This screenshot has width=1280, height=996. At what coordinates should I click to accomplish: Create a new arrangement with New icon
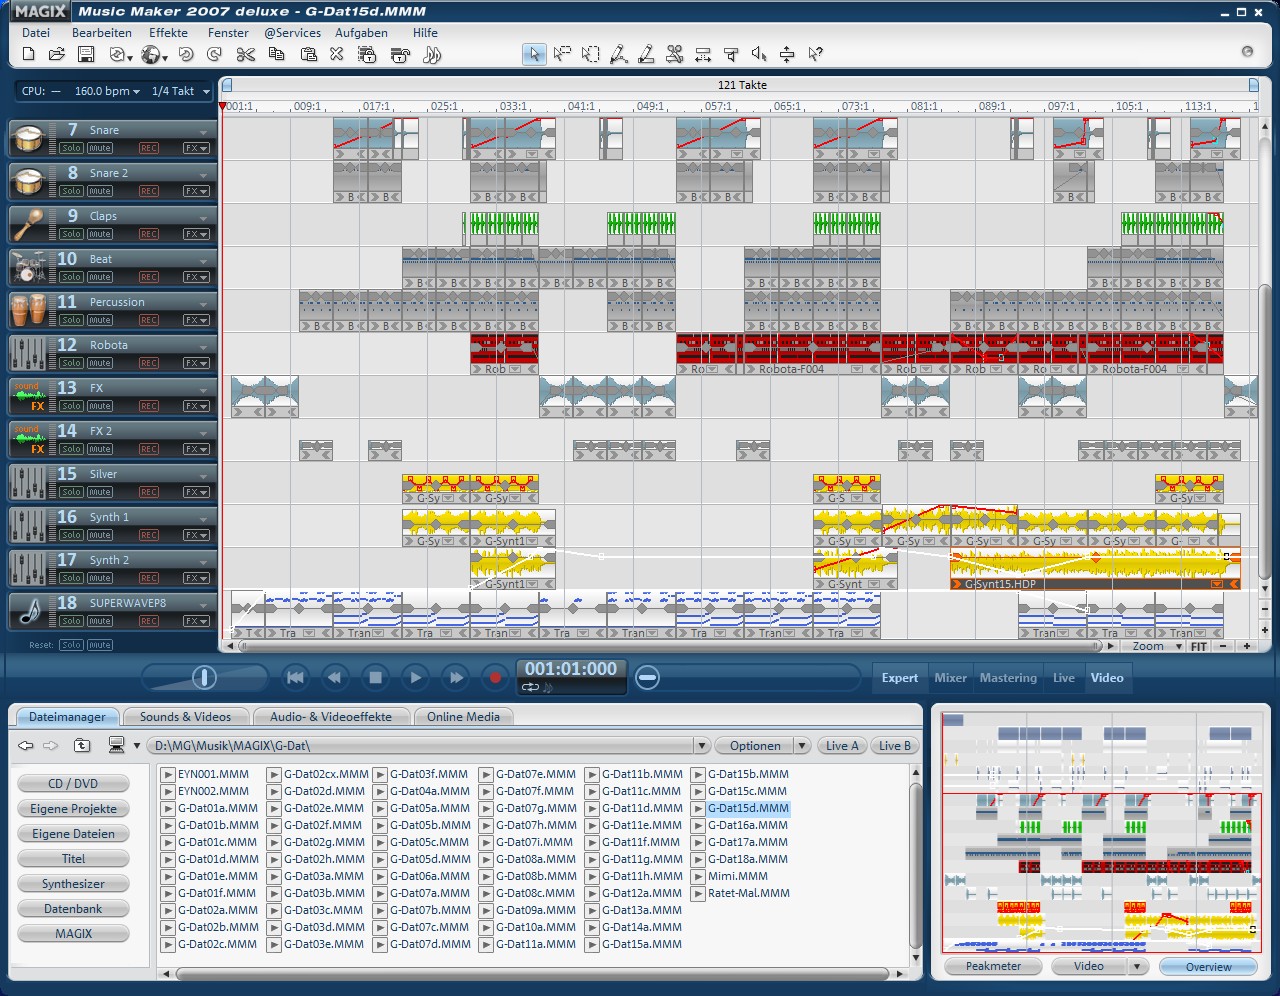[x=28, y=54]
